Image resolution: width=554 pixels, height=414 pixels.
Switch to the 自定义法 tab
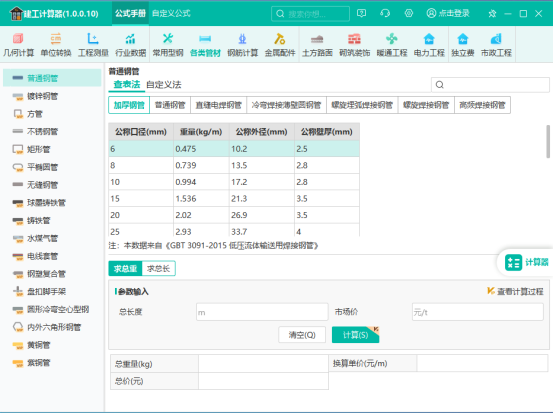point(164,85)
